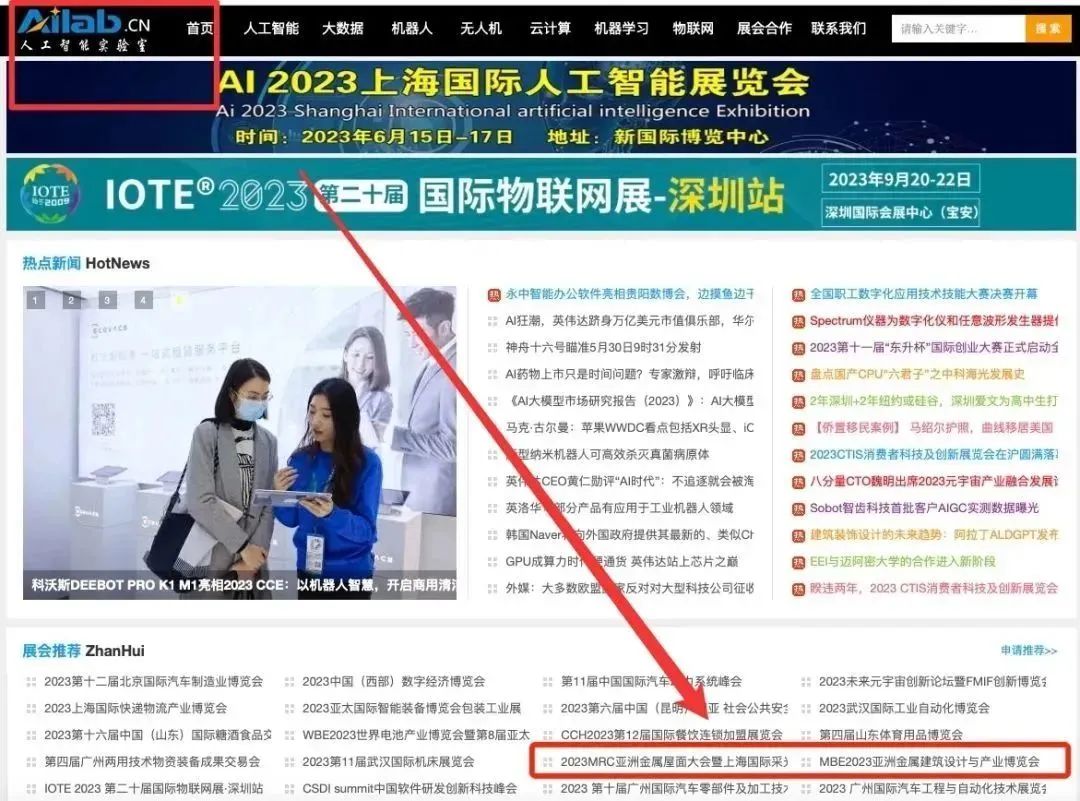Open 【侨置移民案例】马绍尔护照 link

coord(931,428)
